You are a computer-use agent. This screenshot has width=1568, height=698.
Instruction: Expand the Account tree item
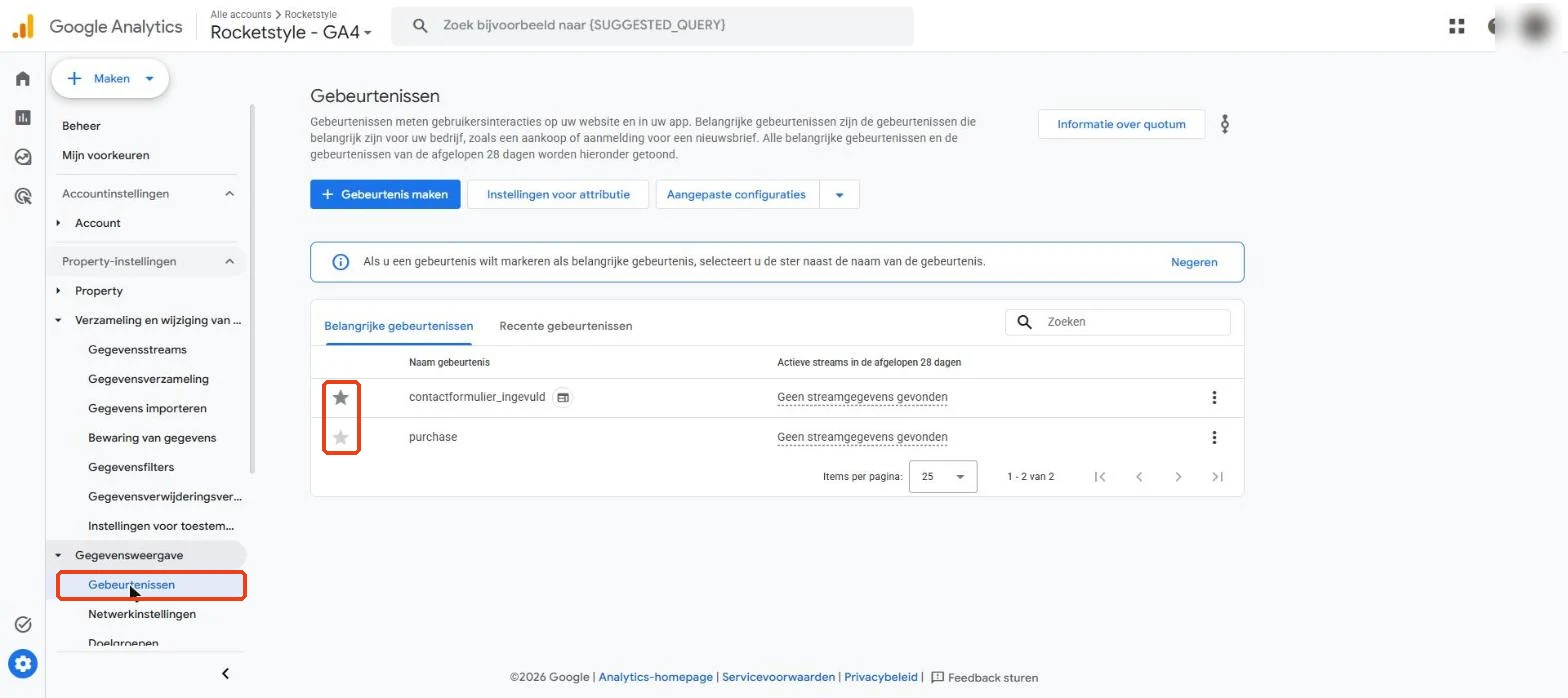click(58, 223)
